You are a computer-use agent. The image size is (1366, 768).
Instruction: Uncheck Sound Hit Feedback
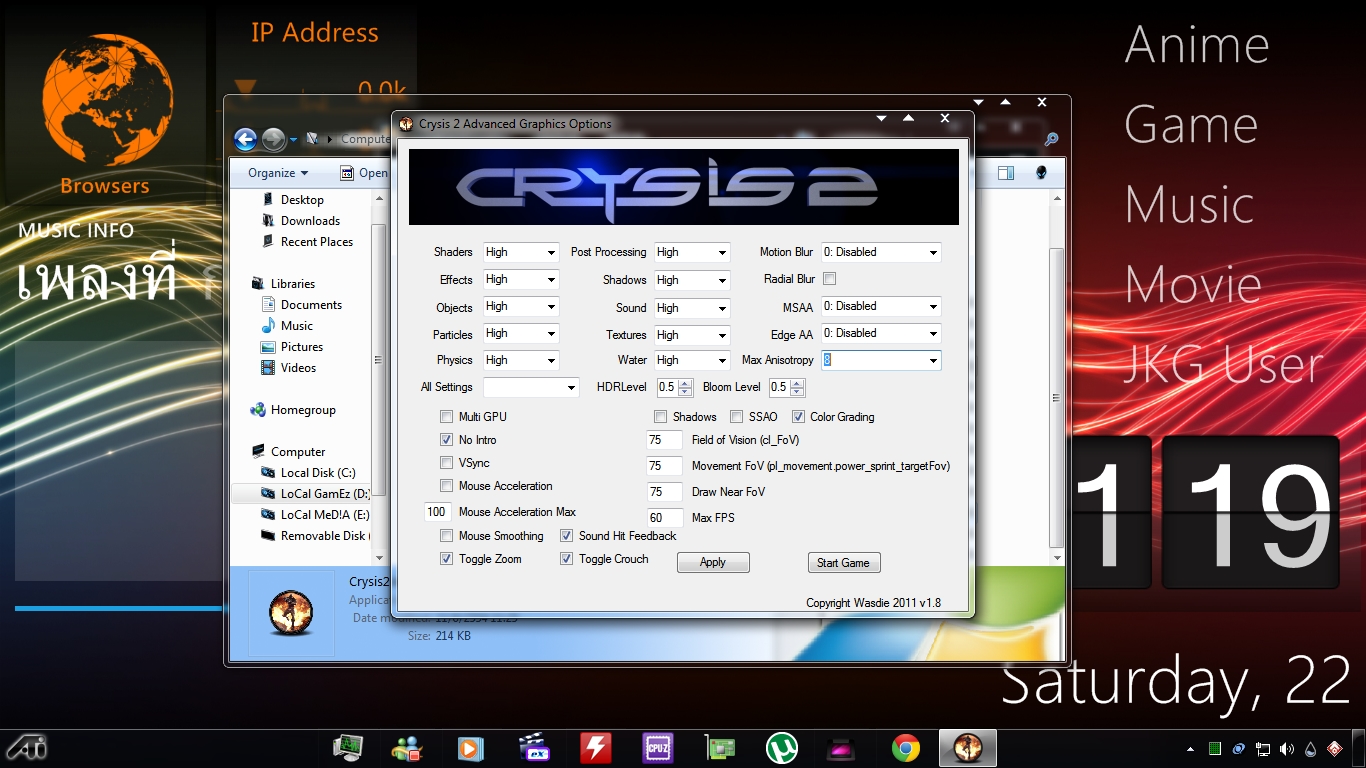(566, 536)
